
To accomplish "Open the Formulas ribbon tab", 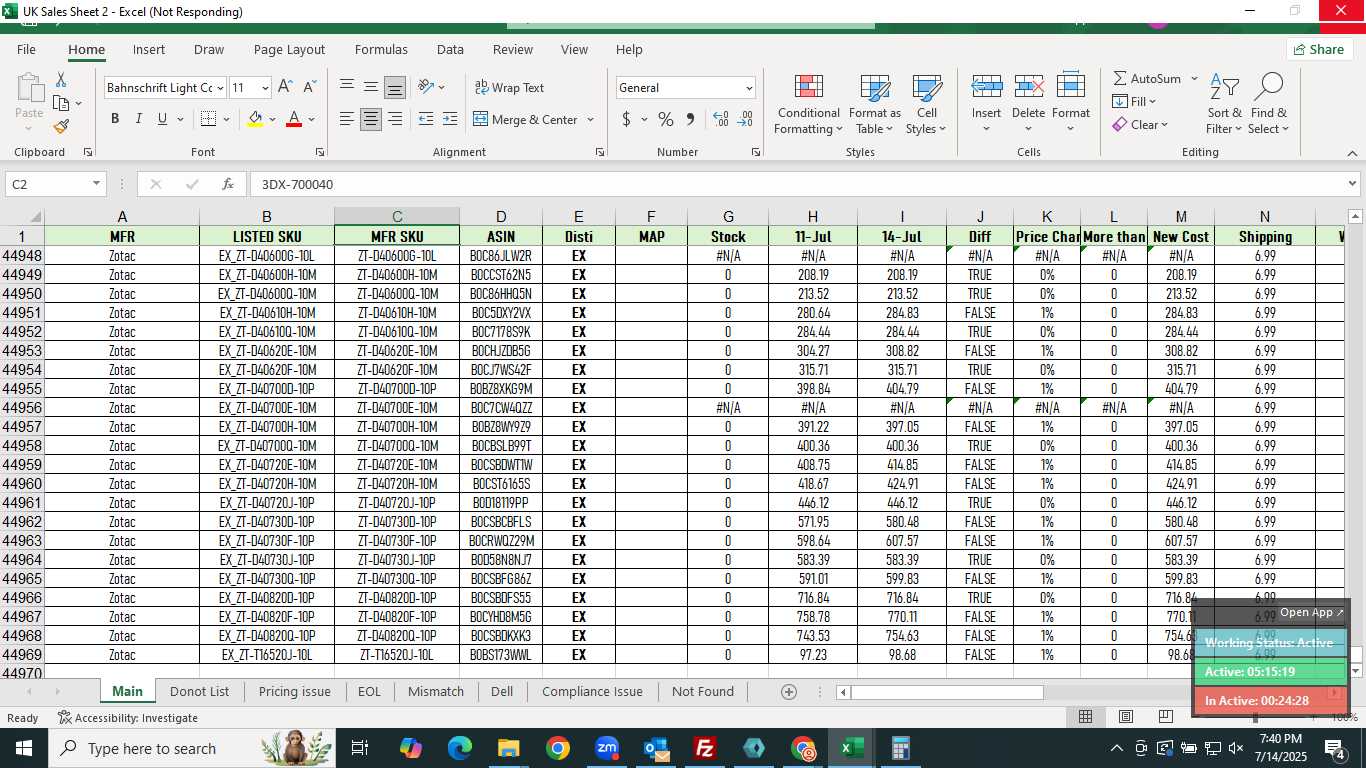I will 381,49.
